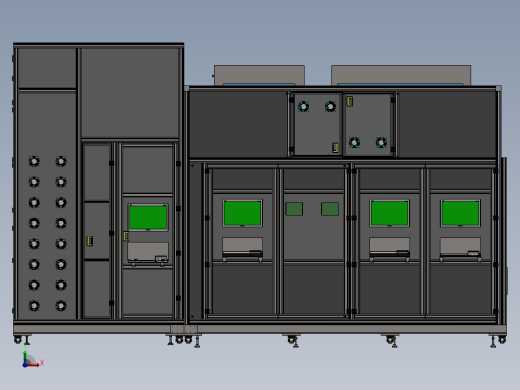Click the green Y axis arrow of the triad

click(25, 356)
